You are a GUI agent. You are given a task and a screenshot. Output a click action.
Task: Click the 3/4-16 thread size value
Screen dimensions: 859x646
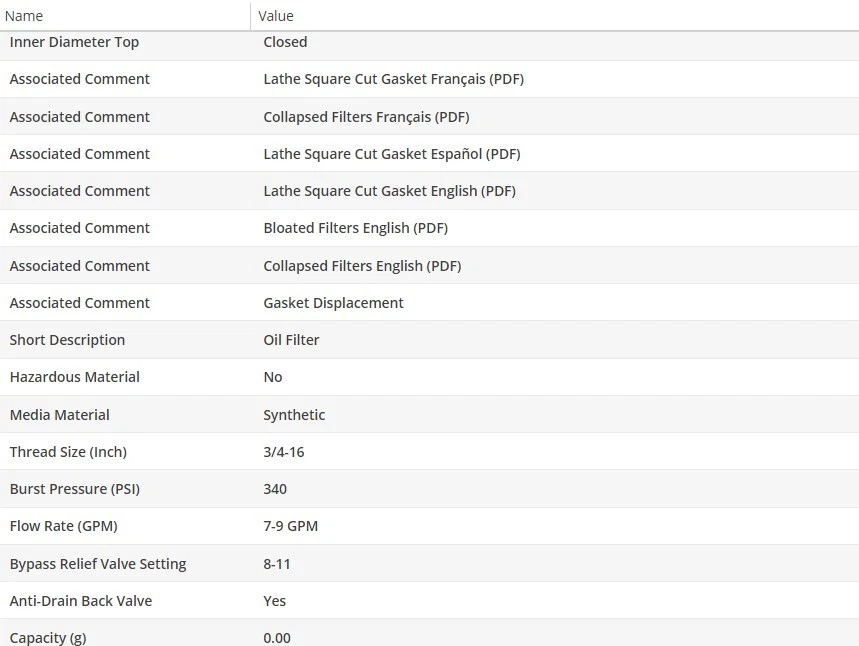pyautogui.click(x=283, y=452)
